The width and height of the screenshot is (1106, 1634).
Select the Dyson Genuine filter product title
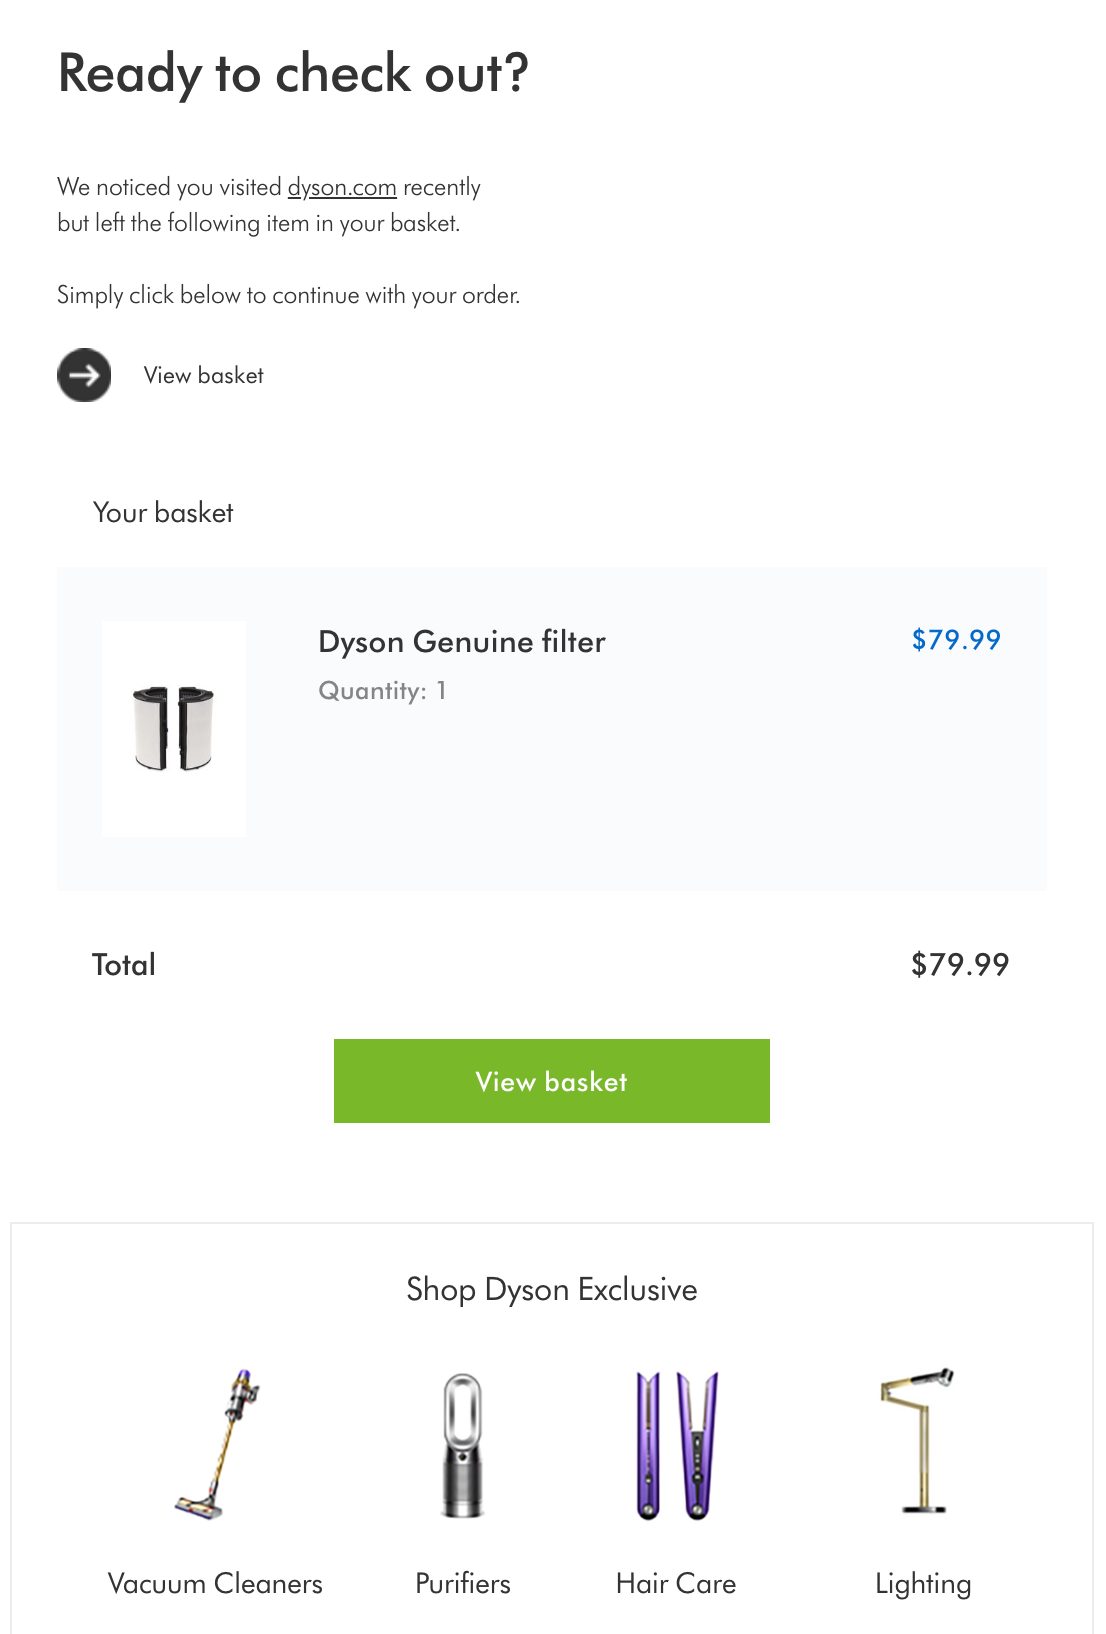462,641
